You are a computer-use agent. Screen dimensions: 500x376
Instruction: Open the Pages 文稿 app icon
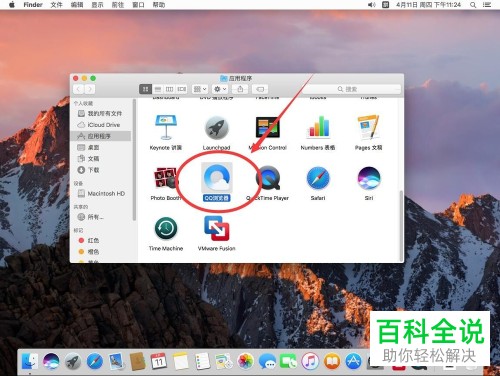point(368,127)
